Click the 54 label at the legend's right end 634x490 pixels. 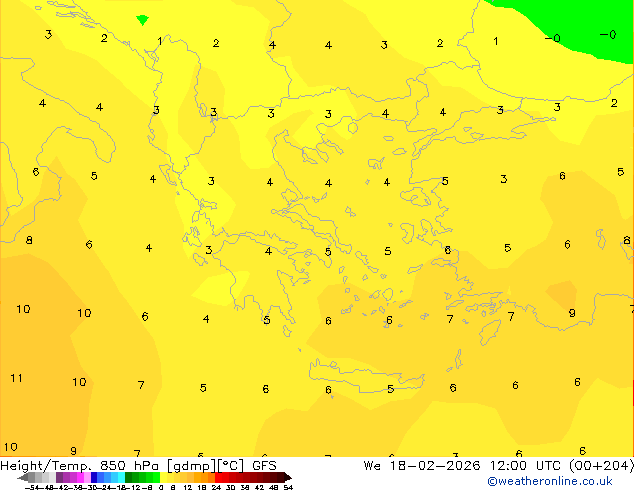coord(288,487)
